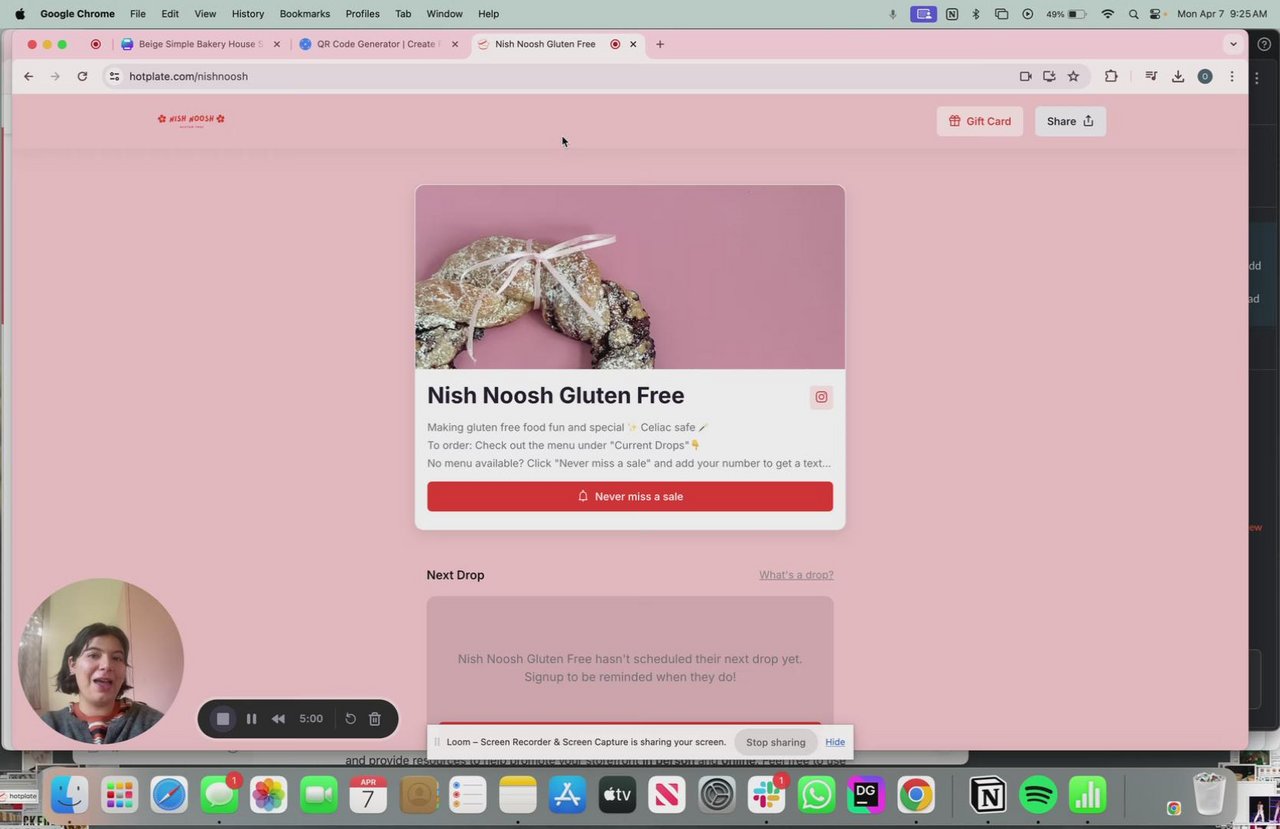Open Control Center icon
Viewport: 1280px width, 829px height.
[x=1156, y=14]
